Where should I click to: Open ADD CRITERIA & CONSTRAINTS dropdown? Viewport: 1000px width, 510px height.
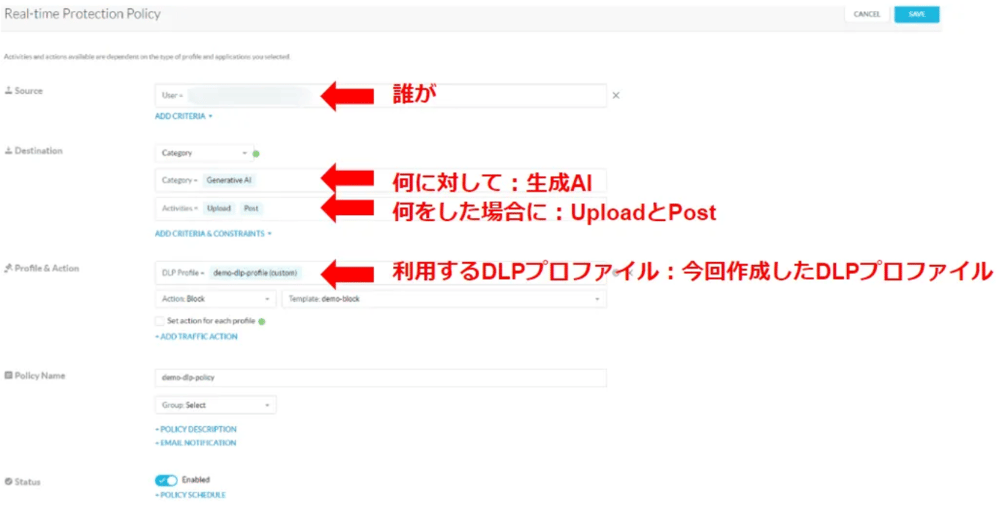click(x=213, y=234)
